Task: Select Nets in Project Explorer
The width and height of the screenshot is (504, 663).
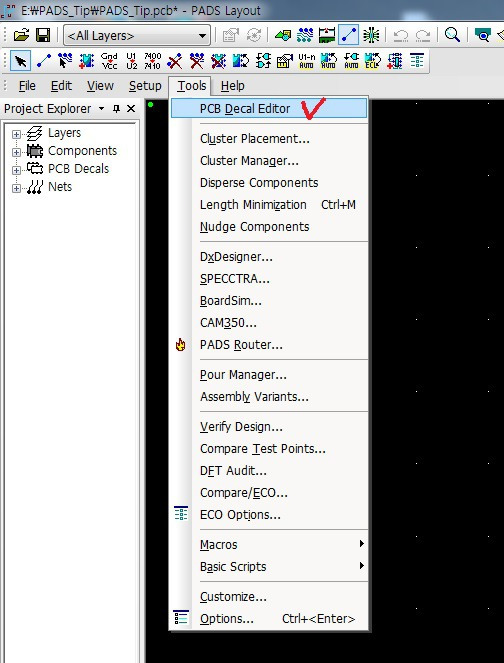Action: (60, 186)
